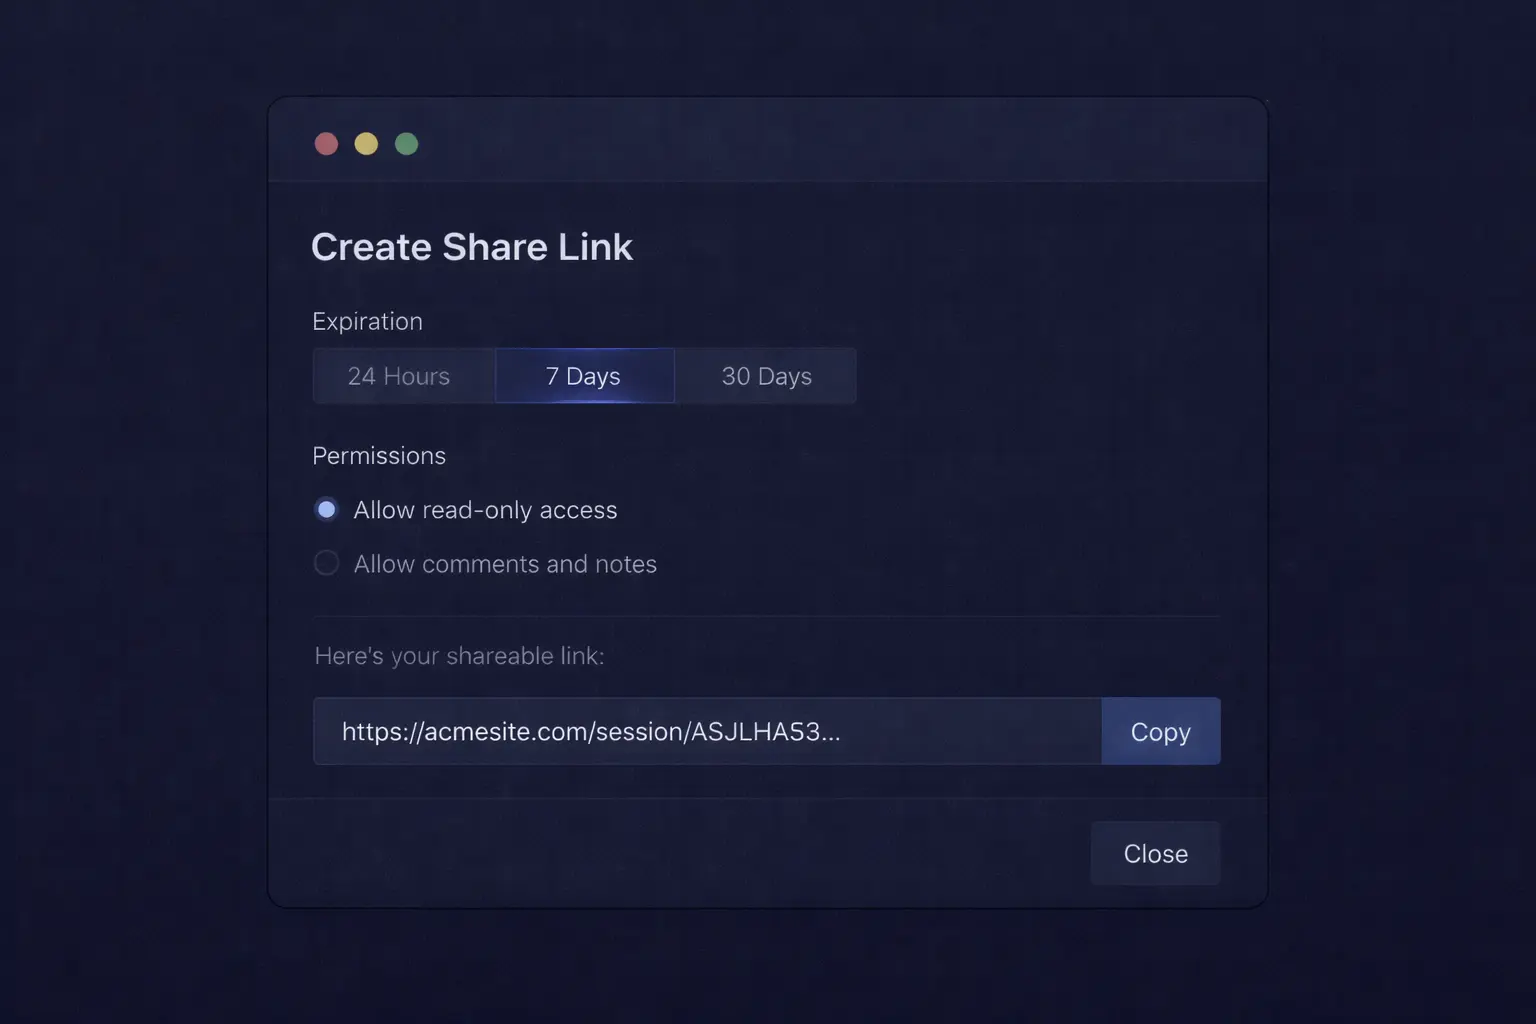Click the Here's your shareable link label
1536x1024 pixels.
pos(459,656)
